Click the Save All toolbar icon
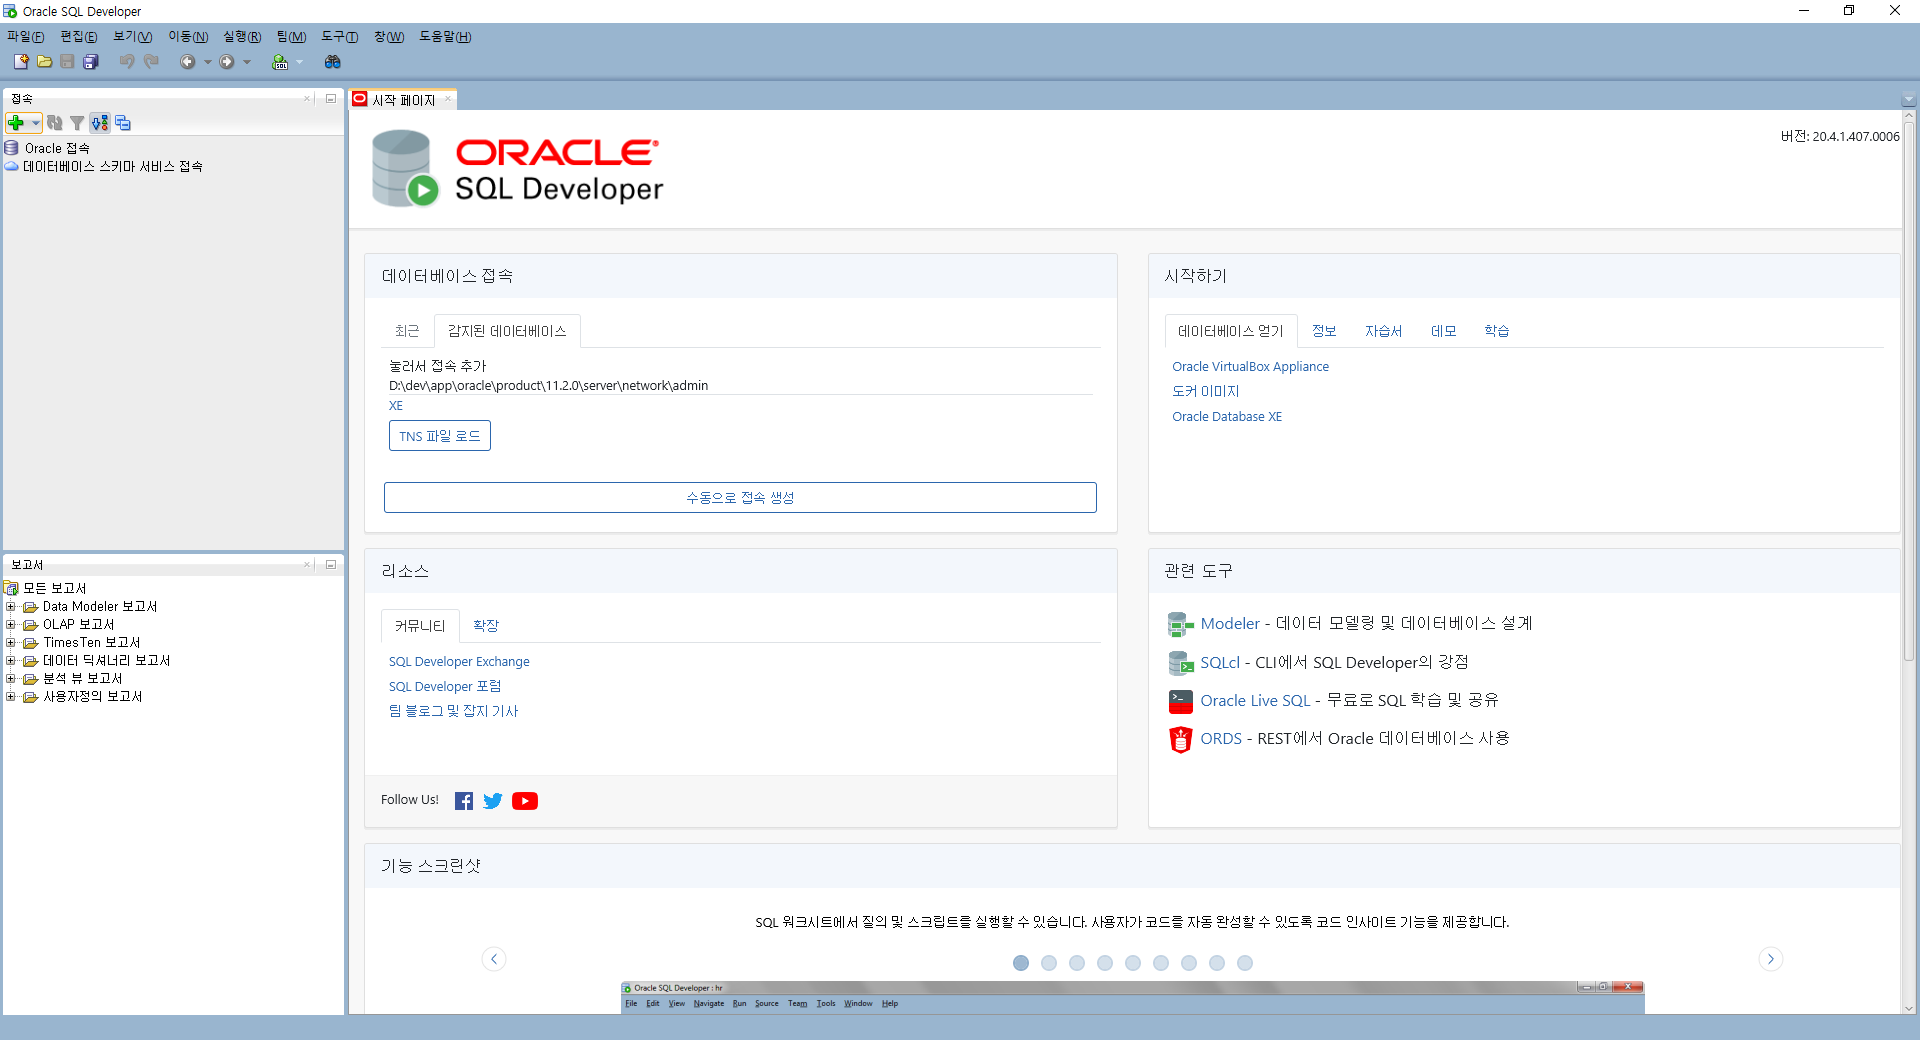Screen dimensions: 1920x1040 [x=90, y=62]
